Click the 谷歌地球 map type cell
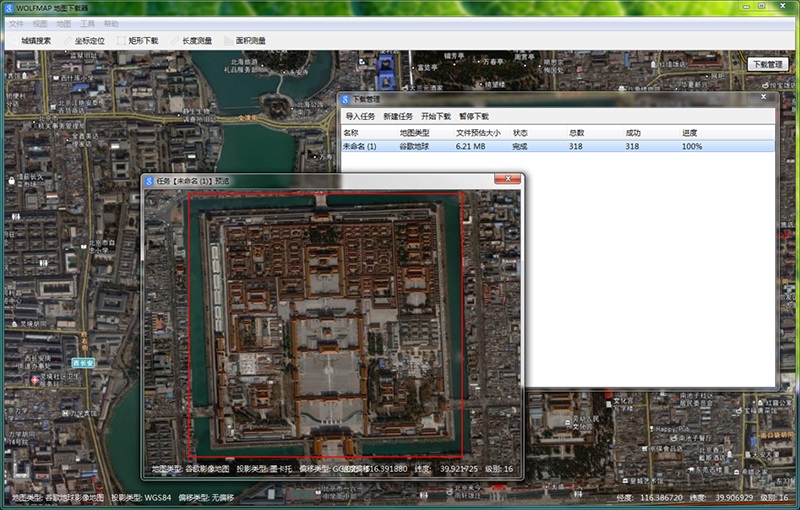 [414, 146]
